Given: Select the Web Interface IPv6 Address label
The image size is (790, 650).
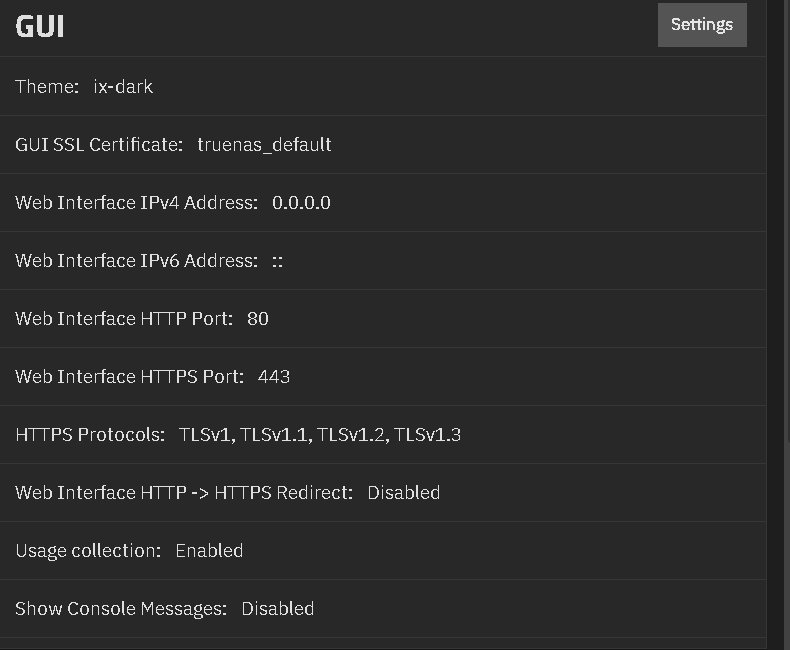Looking at the screenshot, I should click(136, 261).
